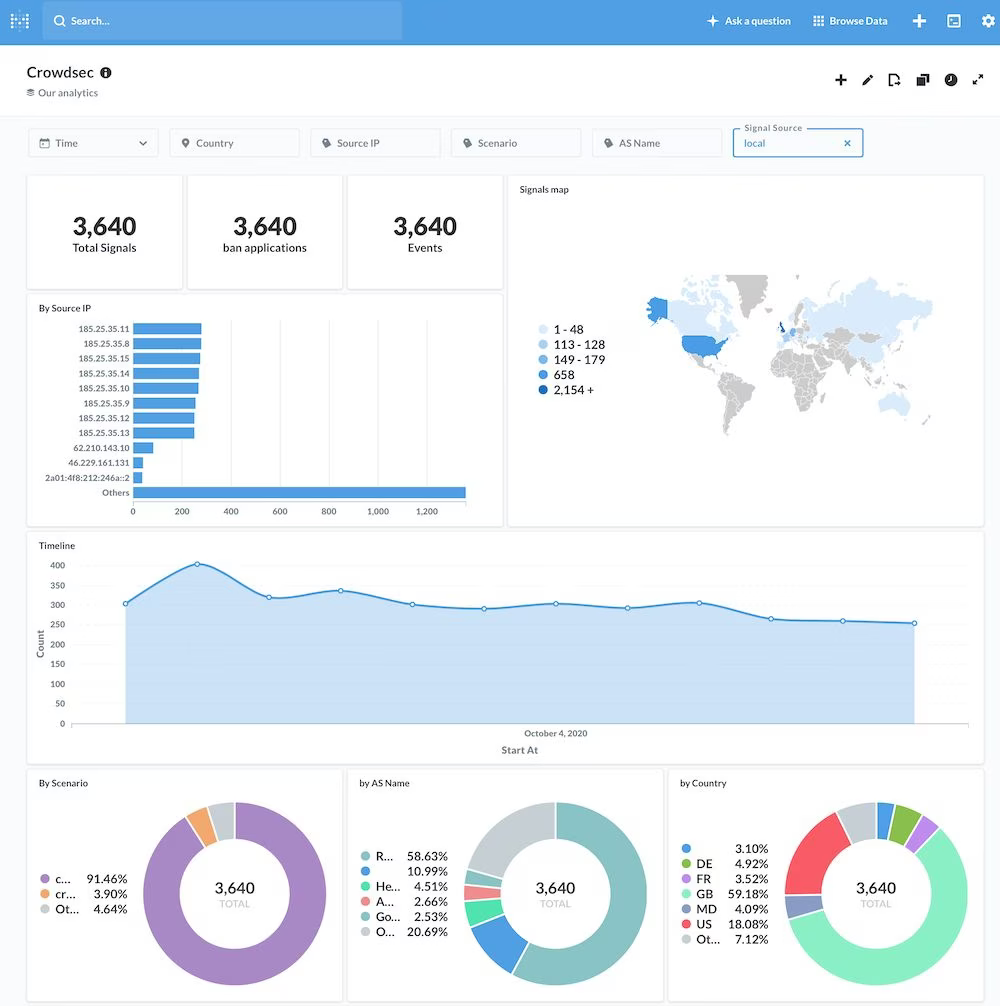Click the Go... 2.53% AS Name legend entry

(x=404, y=916)
